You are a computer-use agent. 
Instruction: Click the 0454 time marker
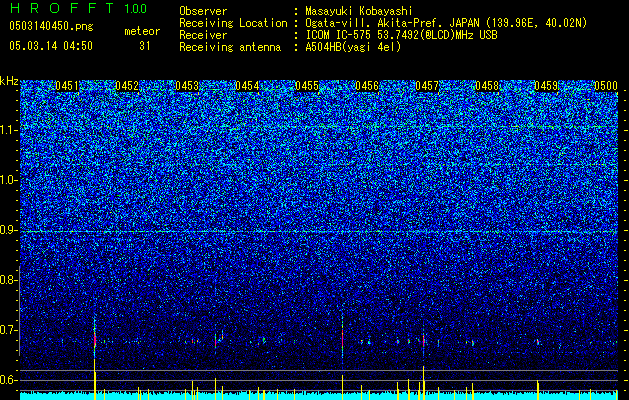pyautogui.click(x=247, y=86)
